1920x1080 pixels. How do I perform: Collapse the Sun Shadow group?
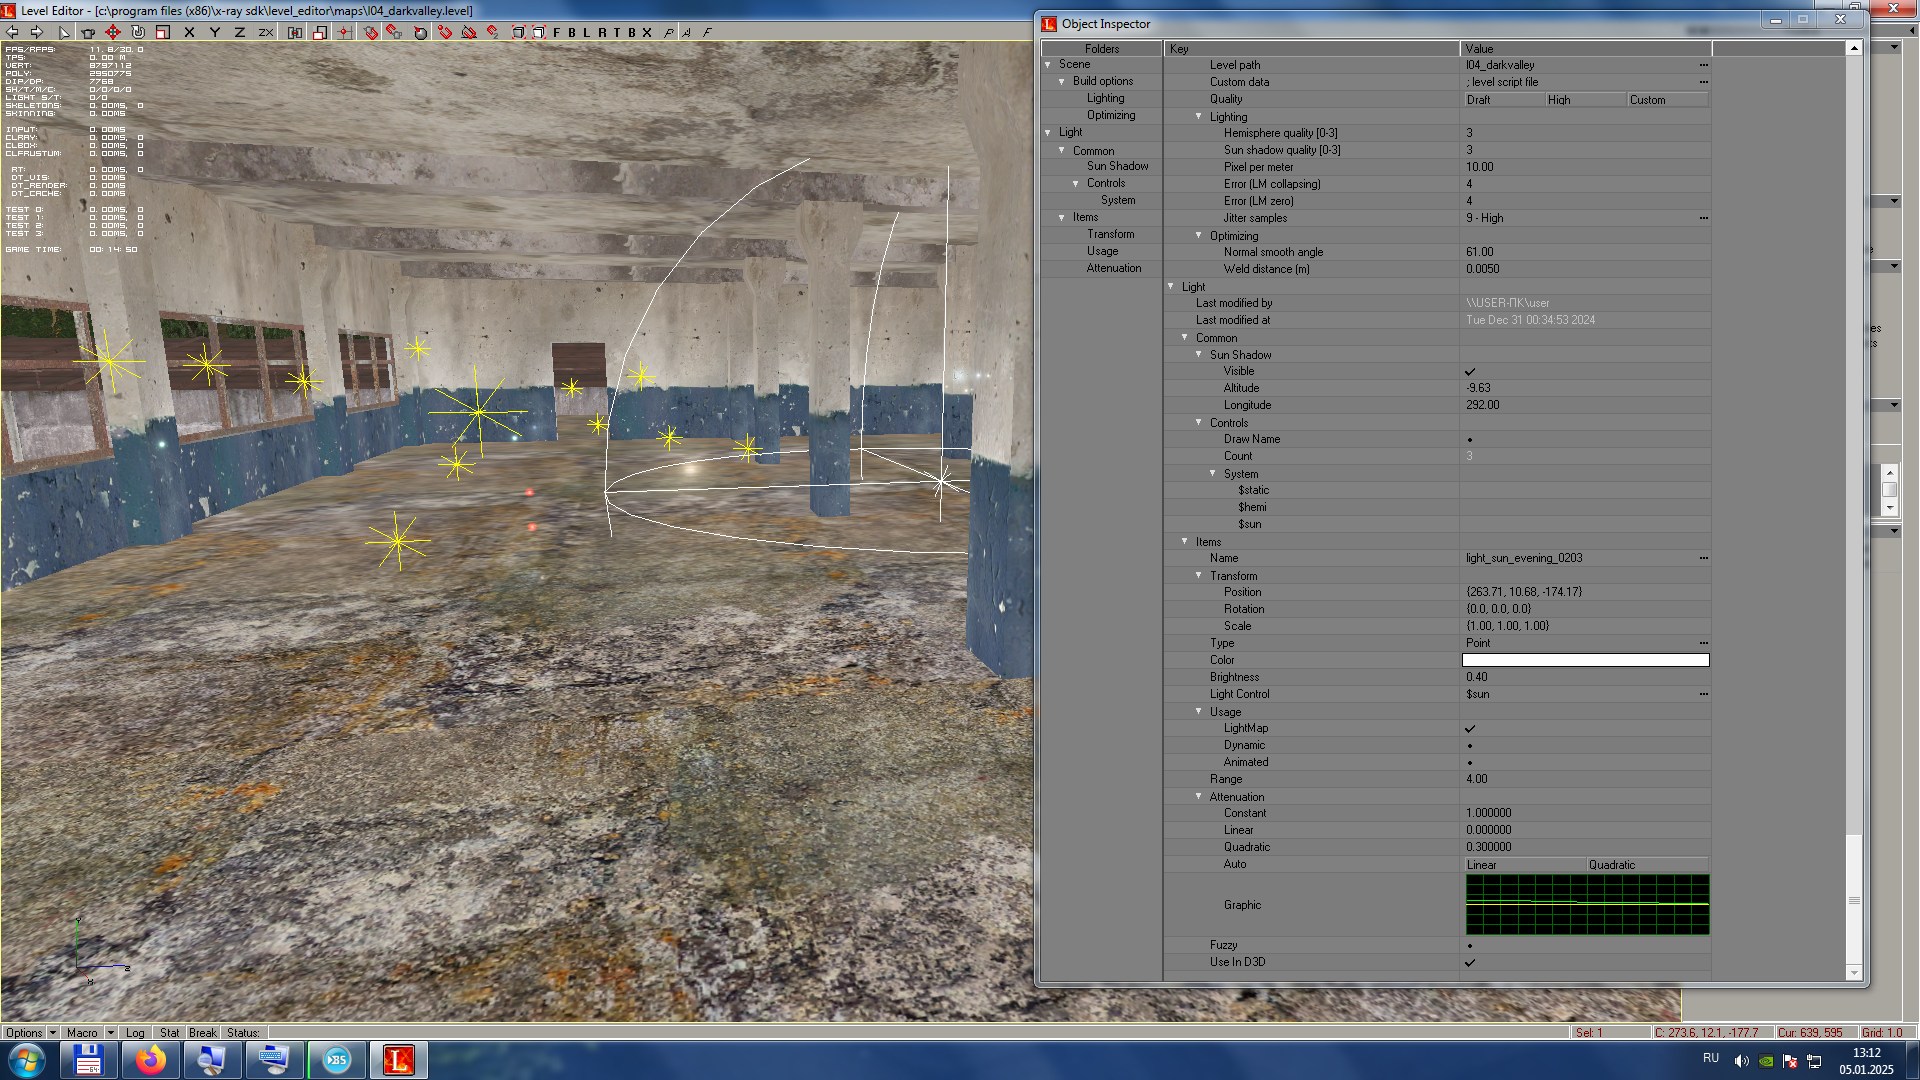click(x=1198, y=354)
